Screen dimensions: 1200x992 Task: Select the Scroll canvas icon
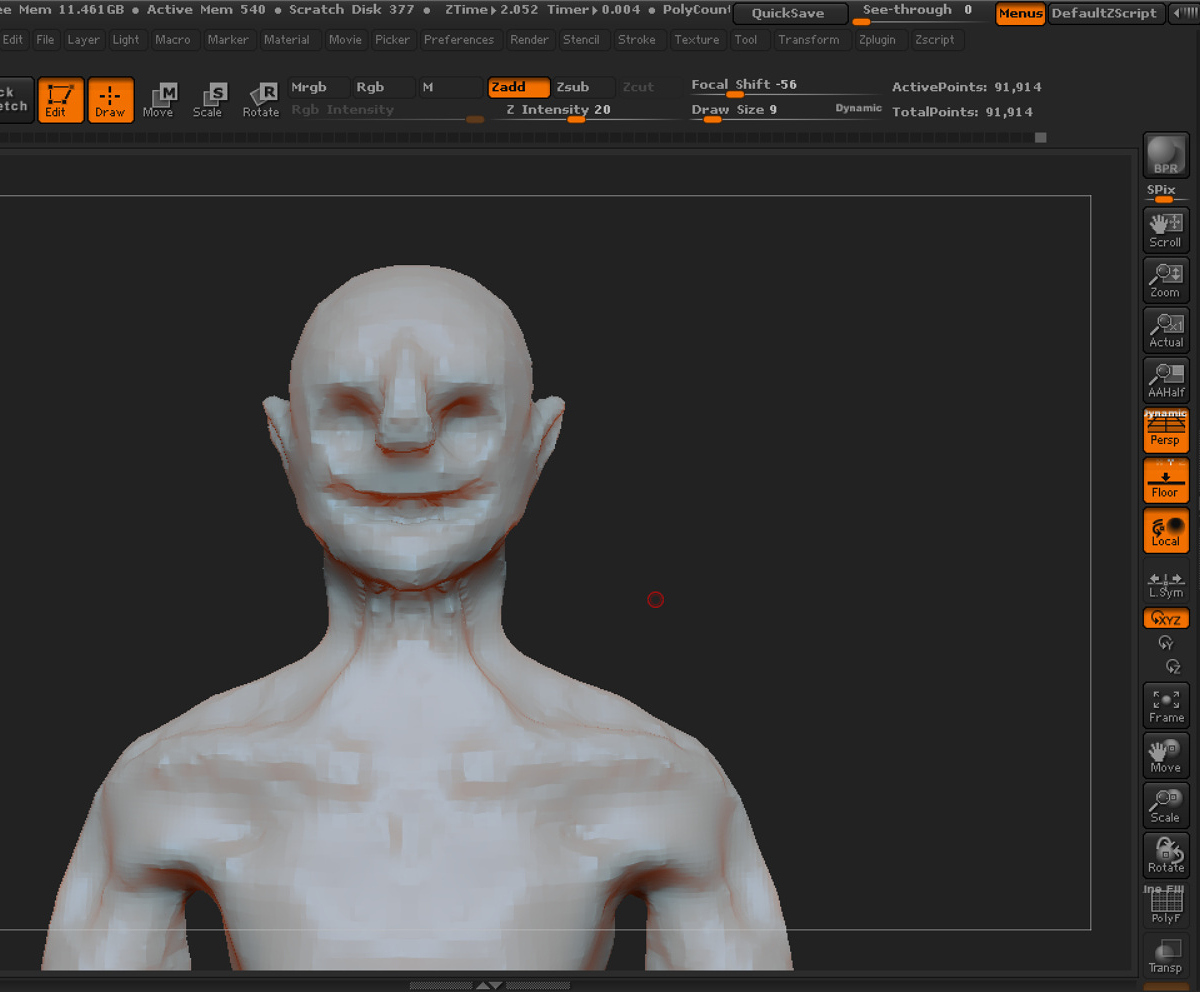1165,230
